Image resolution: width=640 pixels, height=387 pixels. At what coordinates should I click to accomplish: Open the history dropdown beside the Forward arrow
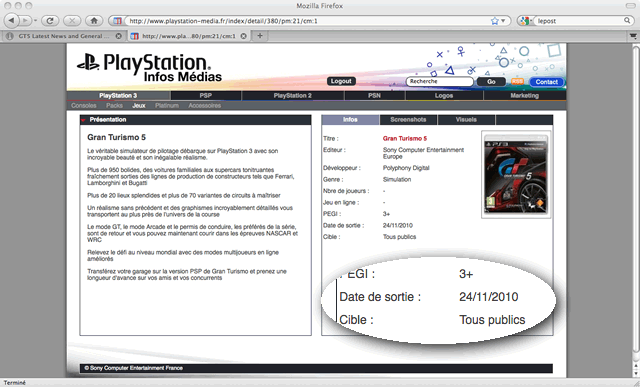coord(36,20)
